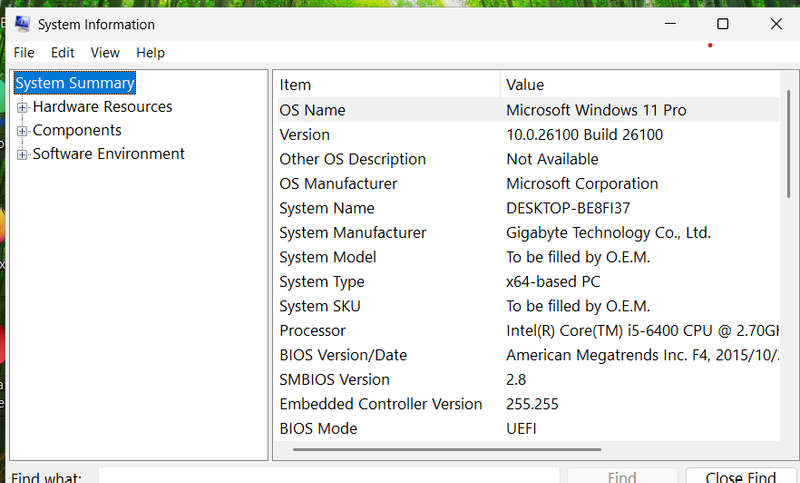Focus the Find what input field
The height and width of the screenshot is (483, 800).
(329, 477)
